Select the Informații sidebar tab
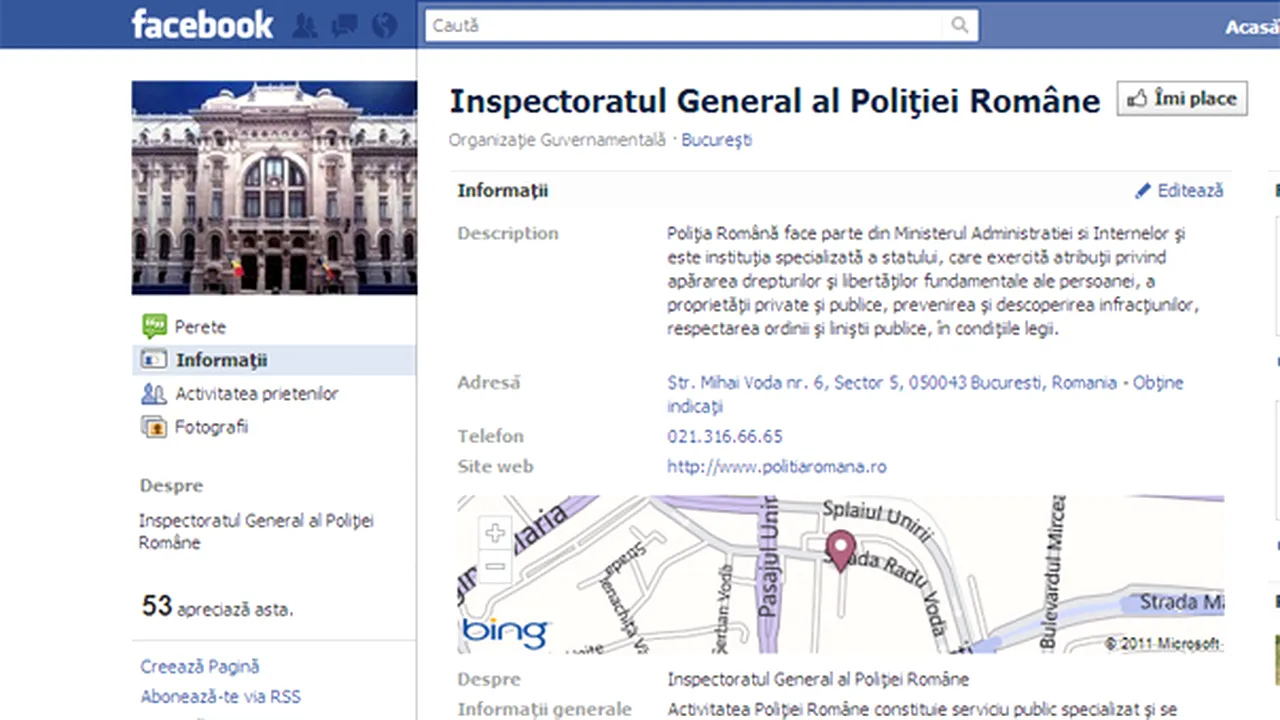The image size is (1280, 720). click(273, 360)
